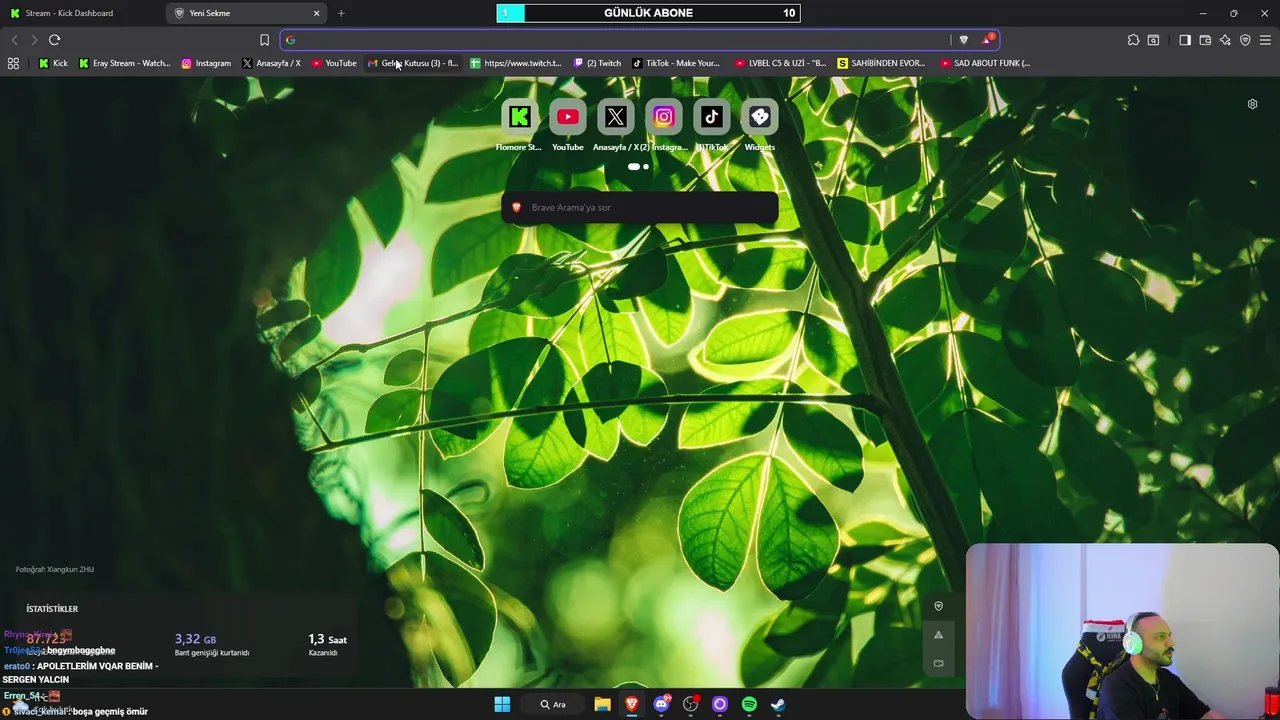Open the X top site tile
The width and height of the screenshot is (1280, 720).
tap(615, 117)
